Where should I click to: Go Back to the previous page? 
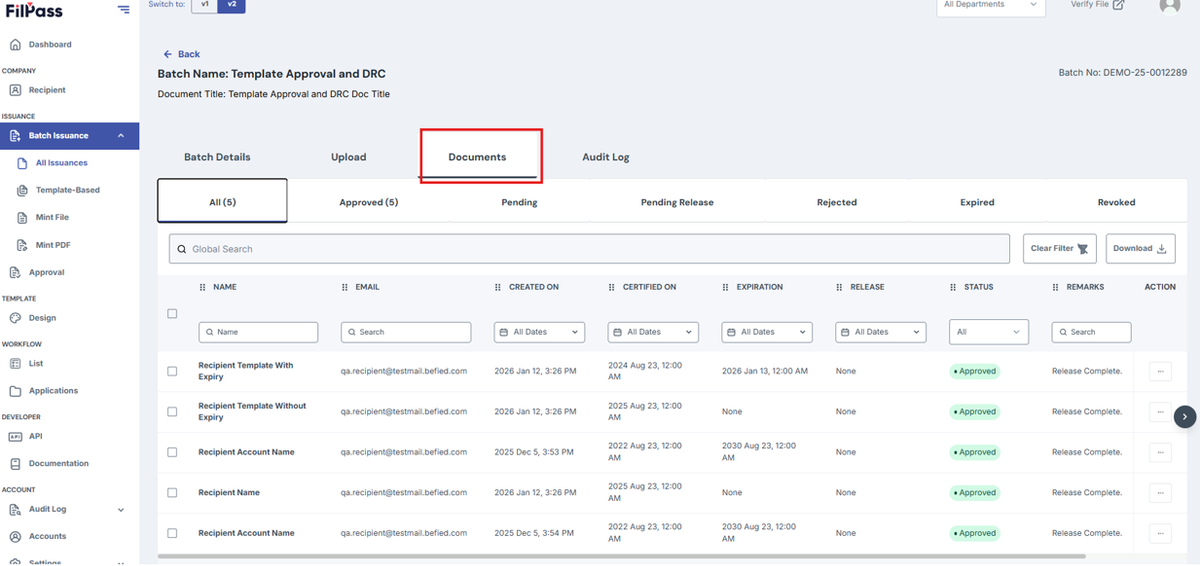pos(182,54)
